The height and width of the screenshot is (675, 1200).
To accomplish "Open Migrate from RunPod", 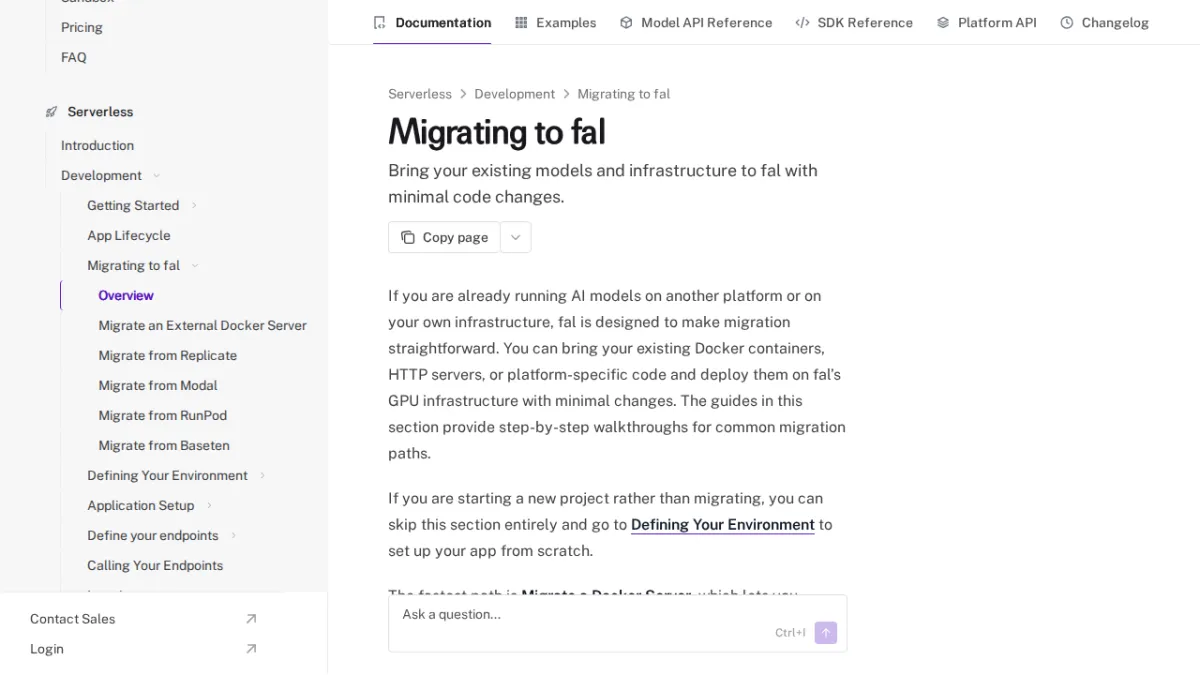I will pyautogui.click(x=163, y=416).
